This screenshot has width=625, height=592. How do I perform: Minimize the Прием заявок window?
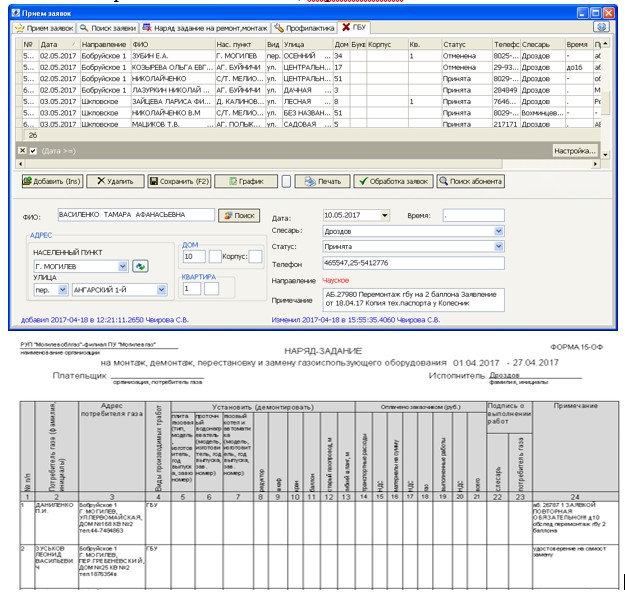[x=582, y=13]
